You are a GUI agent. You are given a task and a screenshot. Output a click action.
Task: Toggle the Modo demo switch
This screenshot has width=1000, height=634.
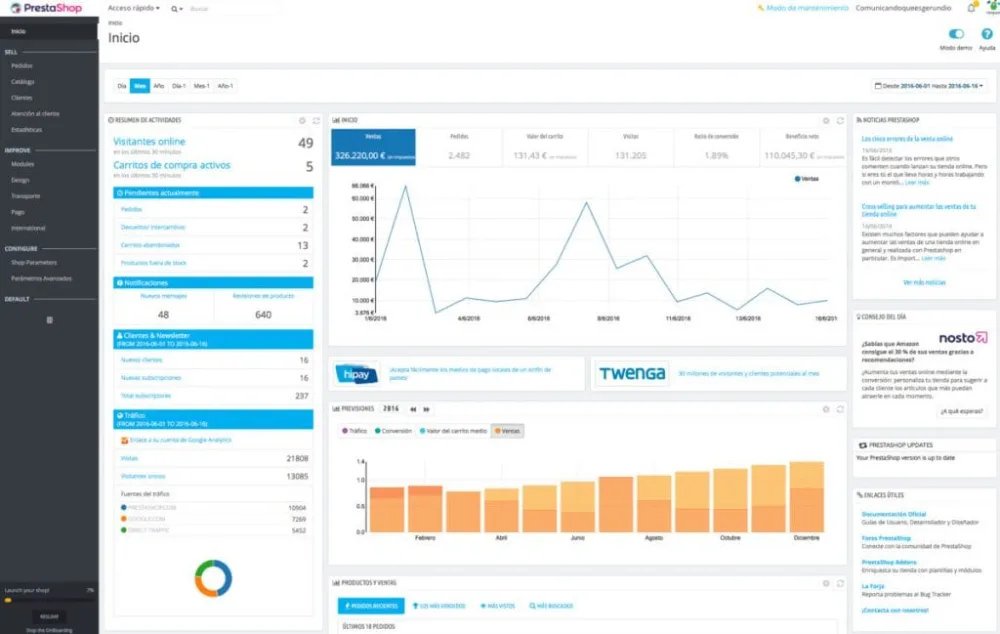955,34
